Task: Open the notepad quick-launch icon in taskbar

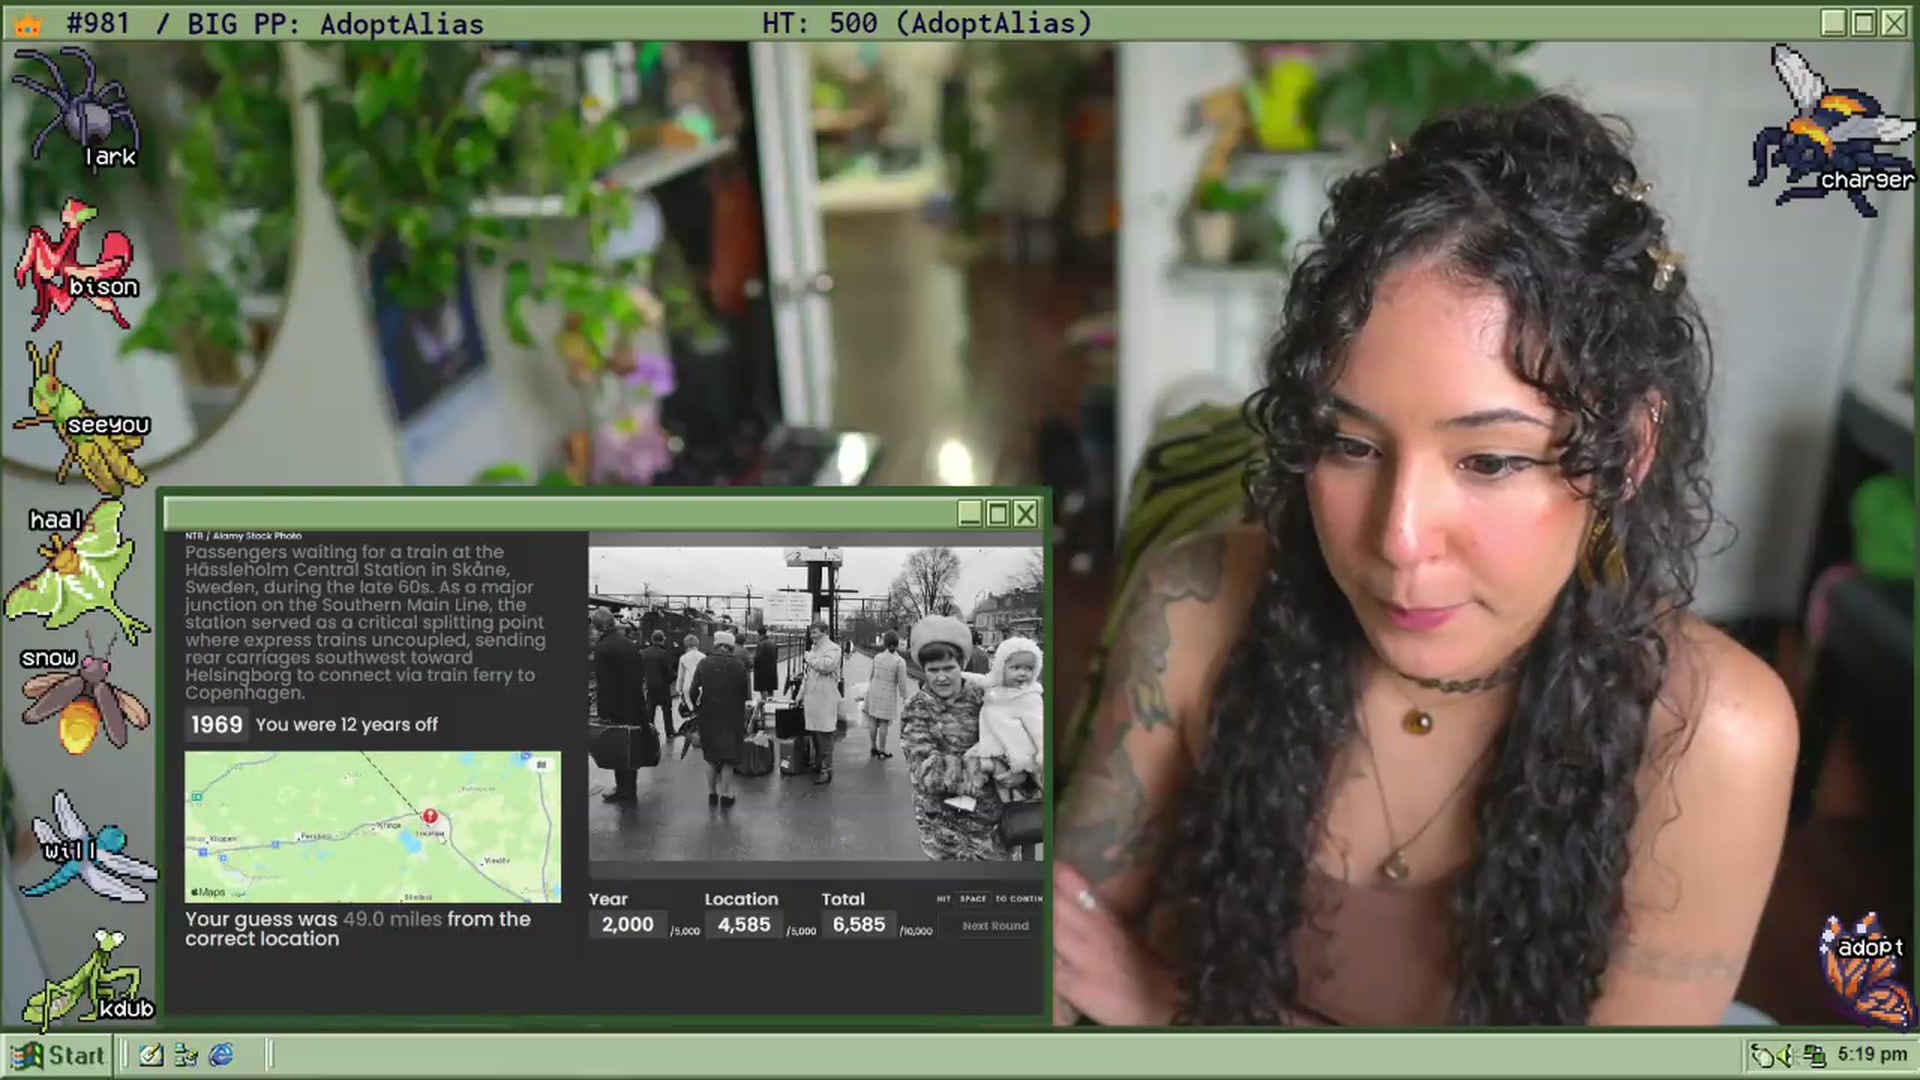Action: point(151,1055)
